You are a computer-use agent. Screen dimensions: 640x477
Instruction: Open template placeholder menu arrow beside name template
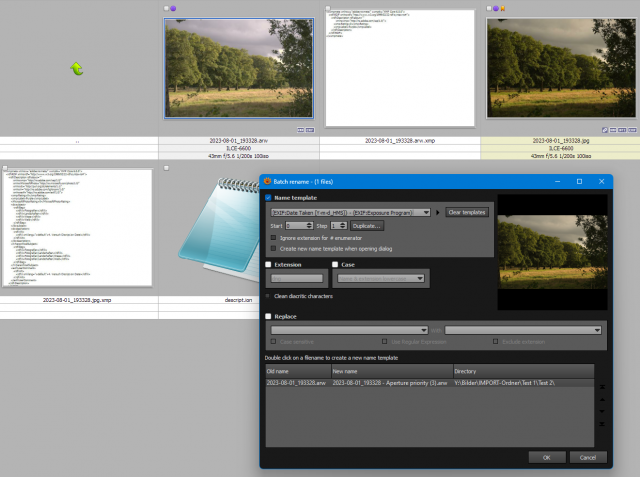coord(438,213)
